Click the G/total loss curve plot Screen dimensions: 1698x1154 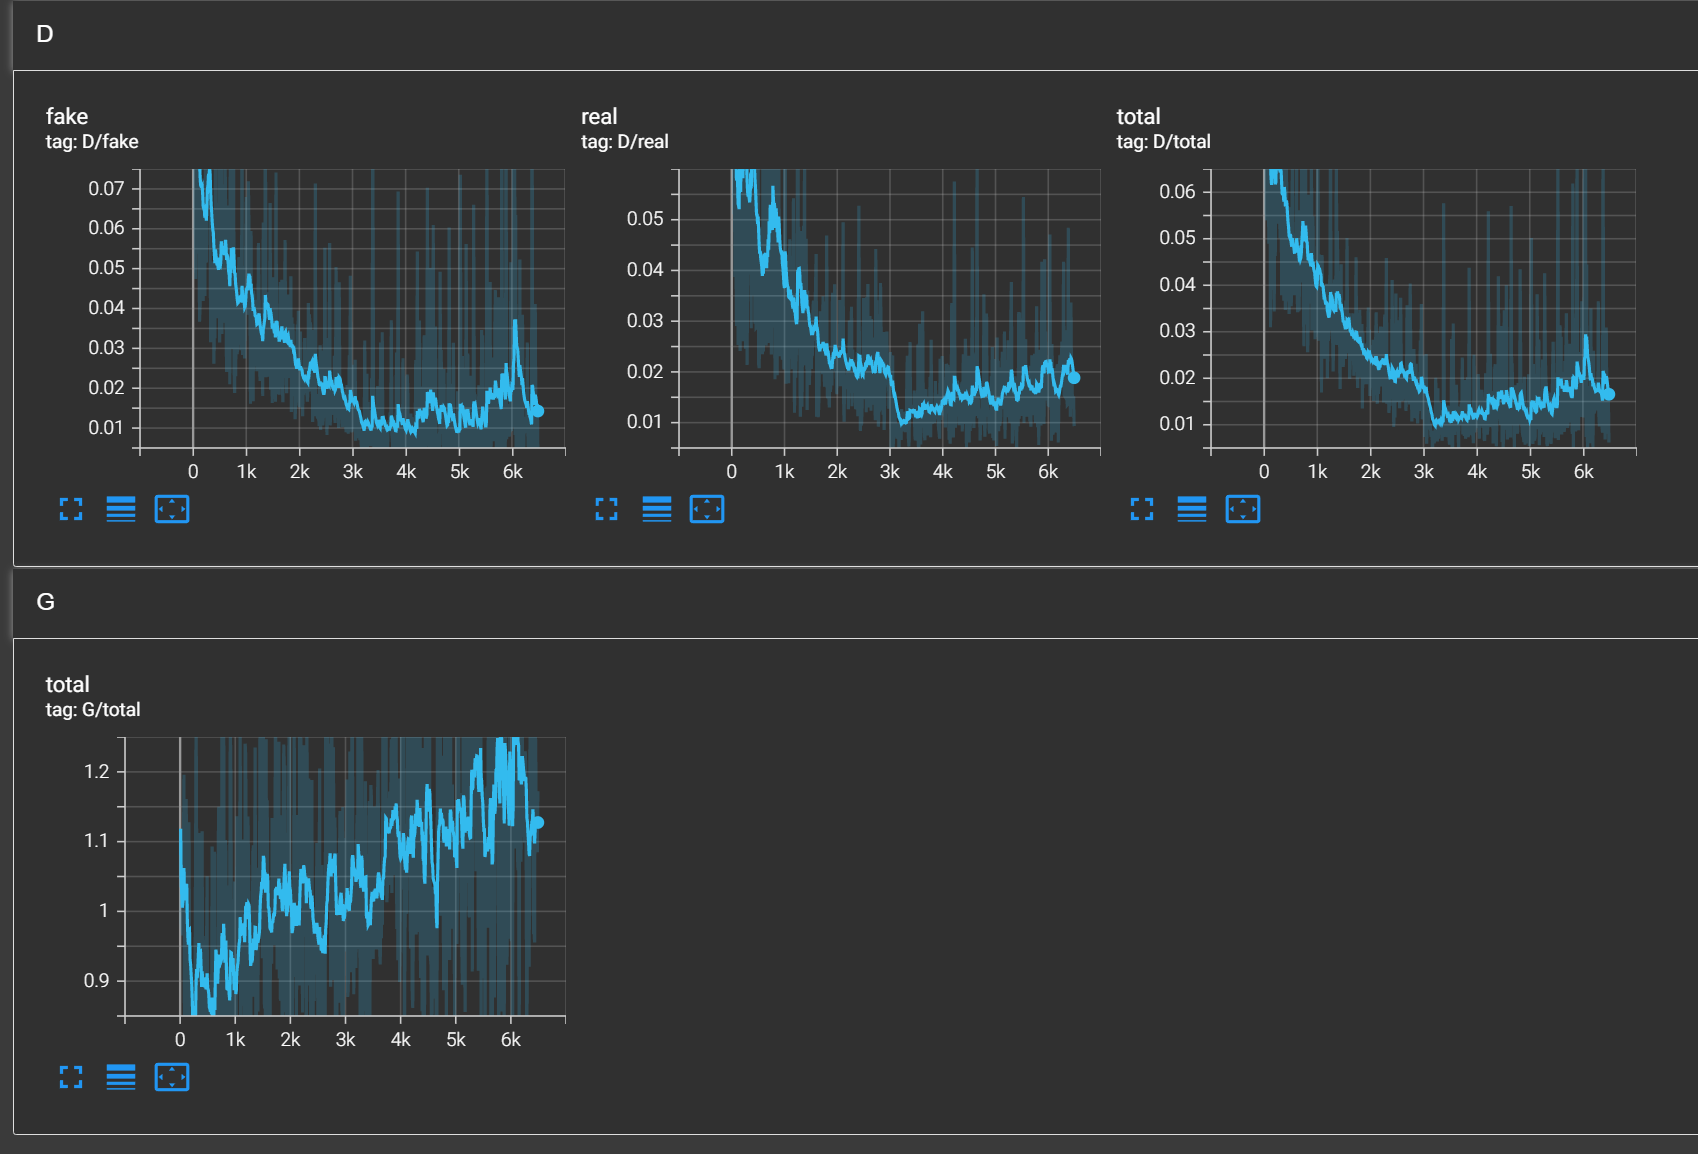point(345,877)
